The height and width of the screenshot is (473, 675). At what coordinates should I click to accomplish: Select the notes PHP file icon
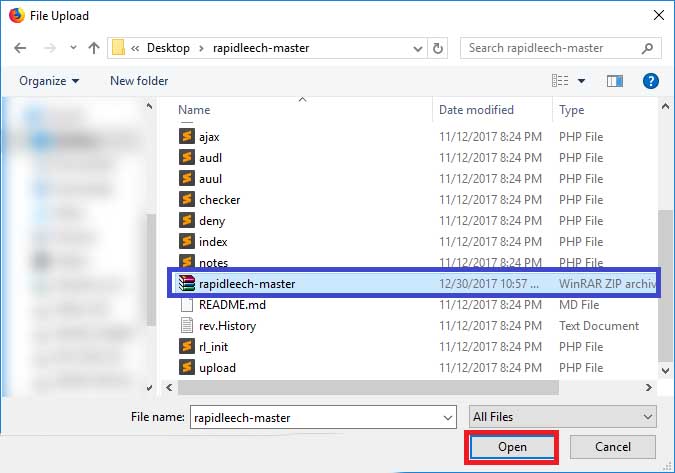(x=187, y=260)
